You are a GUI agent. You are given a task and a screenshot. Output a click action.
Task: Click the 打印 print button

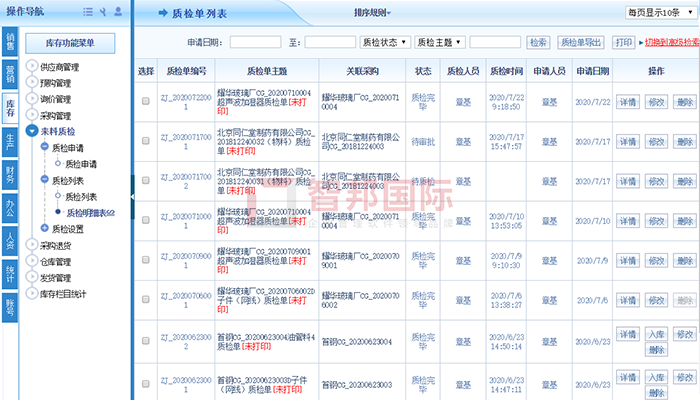623,42
